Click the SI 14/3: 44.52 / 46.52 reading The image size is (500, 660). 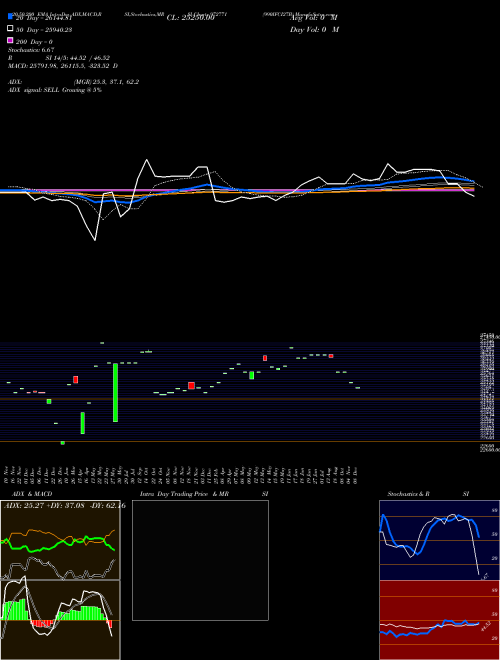78,58
